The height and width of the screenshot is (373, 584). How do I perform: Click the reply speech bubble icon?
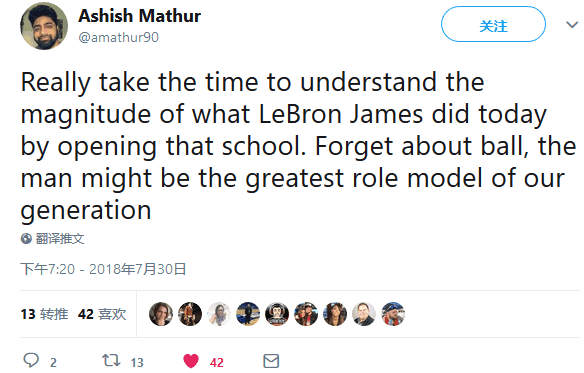[31, 360]
